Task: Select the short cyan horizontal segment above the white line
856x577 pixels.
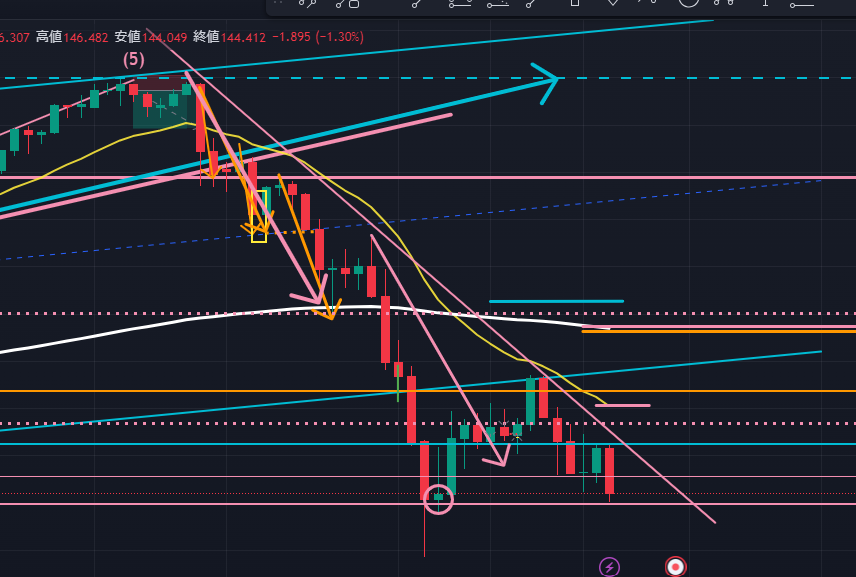Action: pyautogui.click(x=555, y=300)
